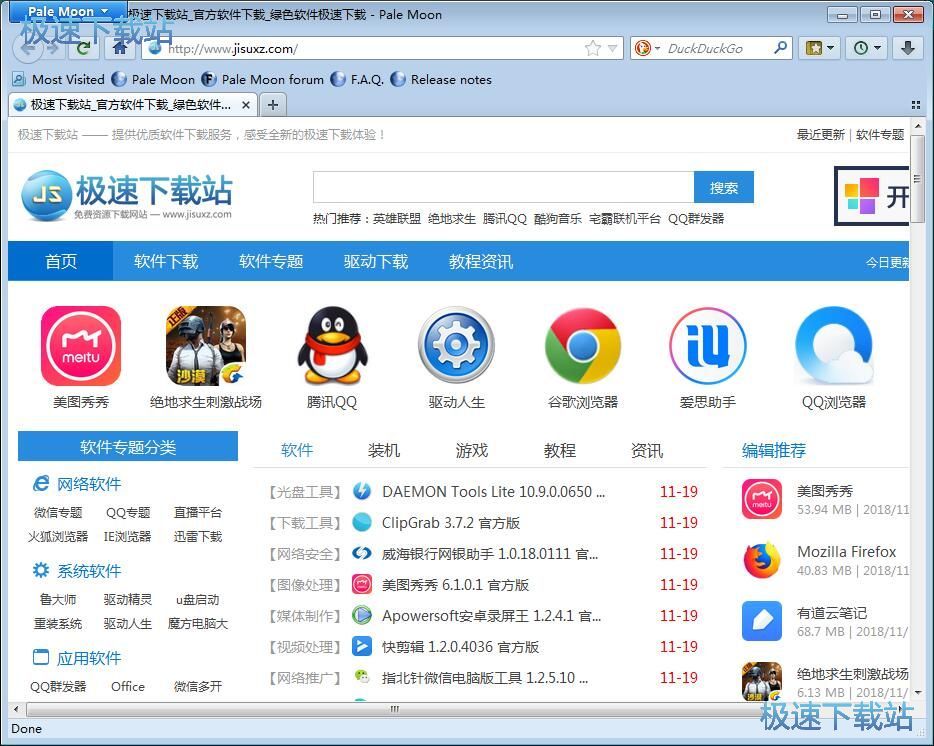Bookmark this page with star icon
The height and width of the screenshot is (746, 934).
click(x=593, y=48)
